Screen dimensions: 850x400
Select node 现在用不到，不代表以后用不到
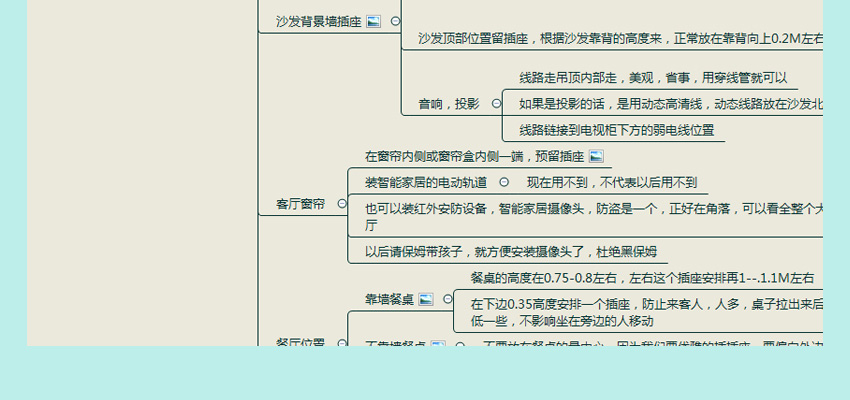point(612,183)
